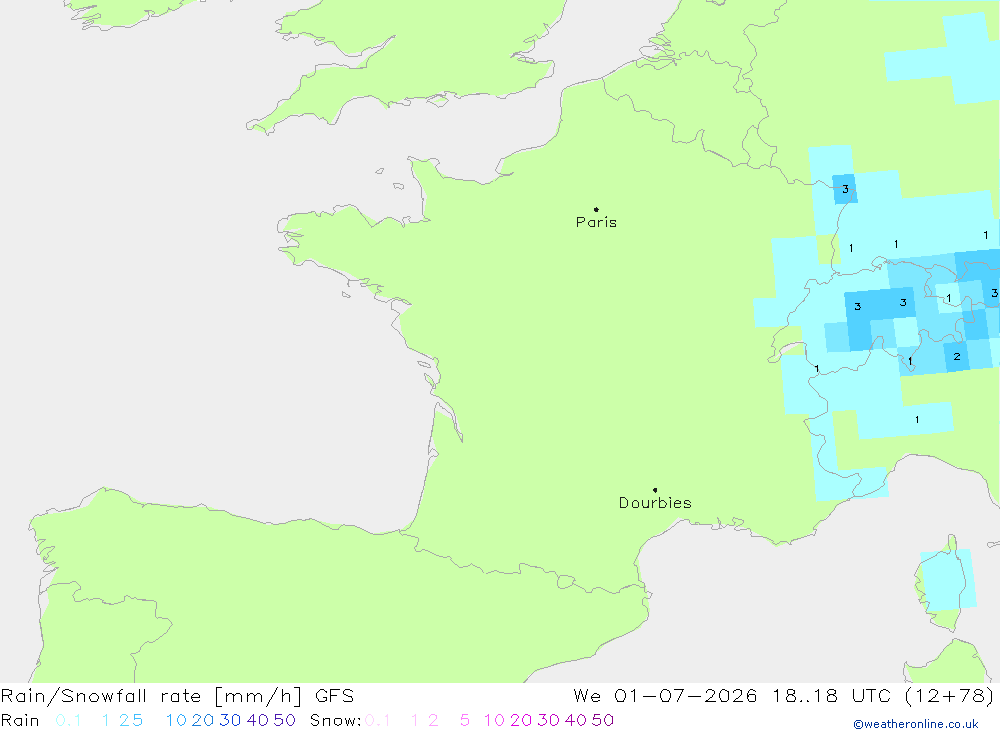1000x733 pixels.
Task: Click the Paris location dot marker
Action: pyautogui.click(x=596, y=209)
